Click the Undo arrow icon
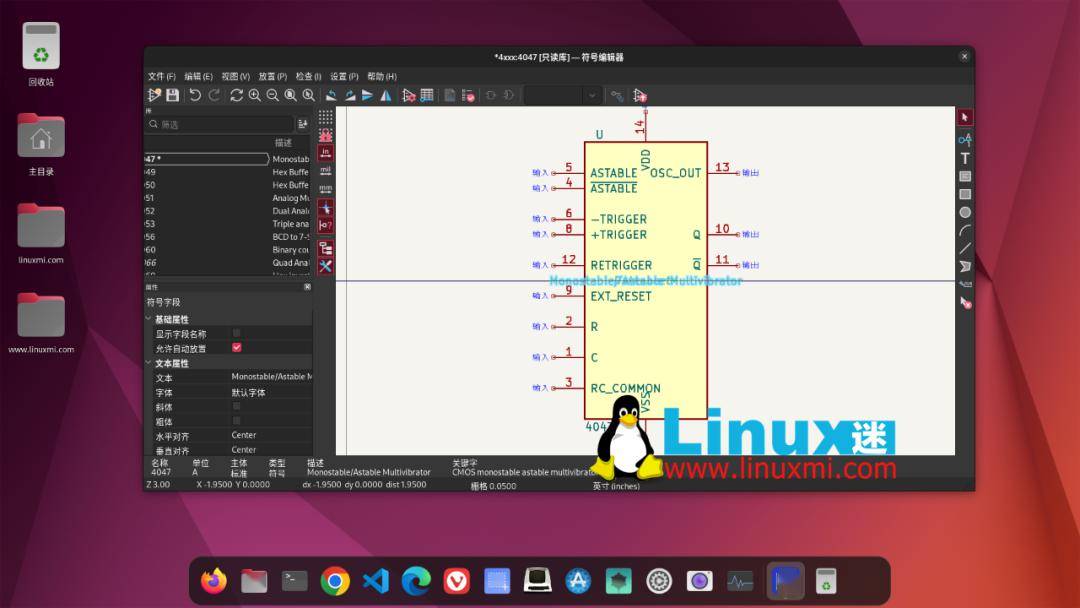 tap(195, 95)
